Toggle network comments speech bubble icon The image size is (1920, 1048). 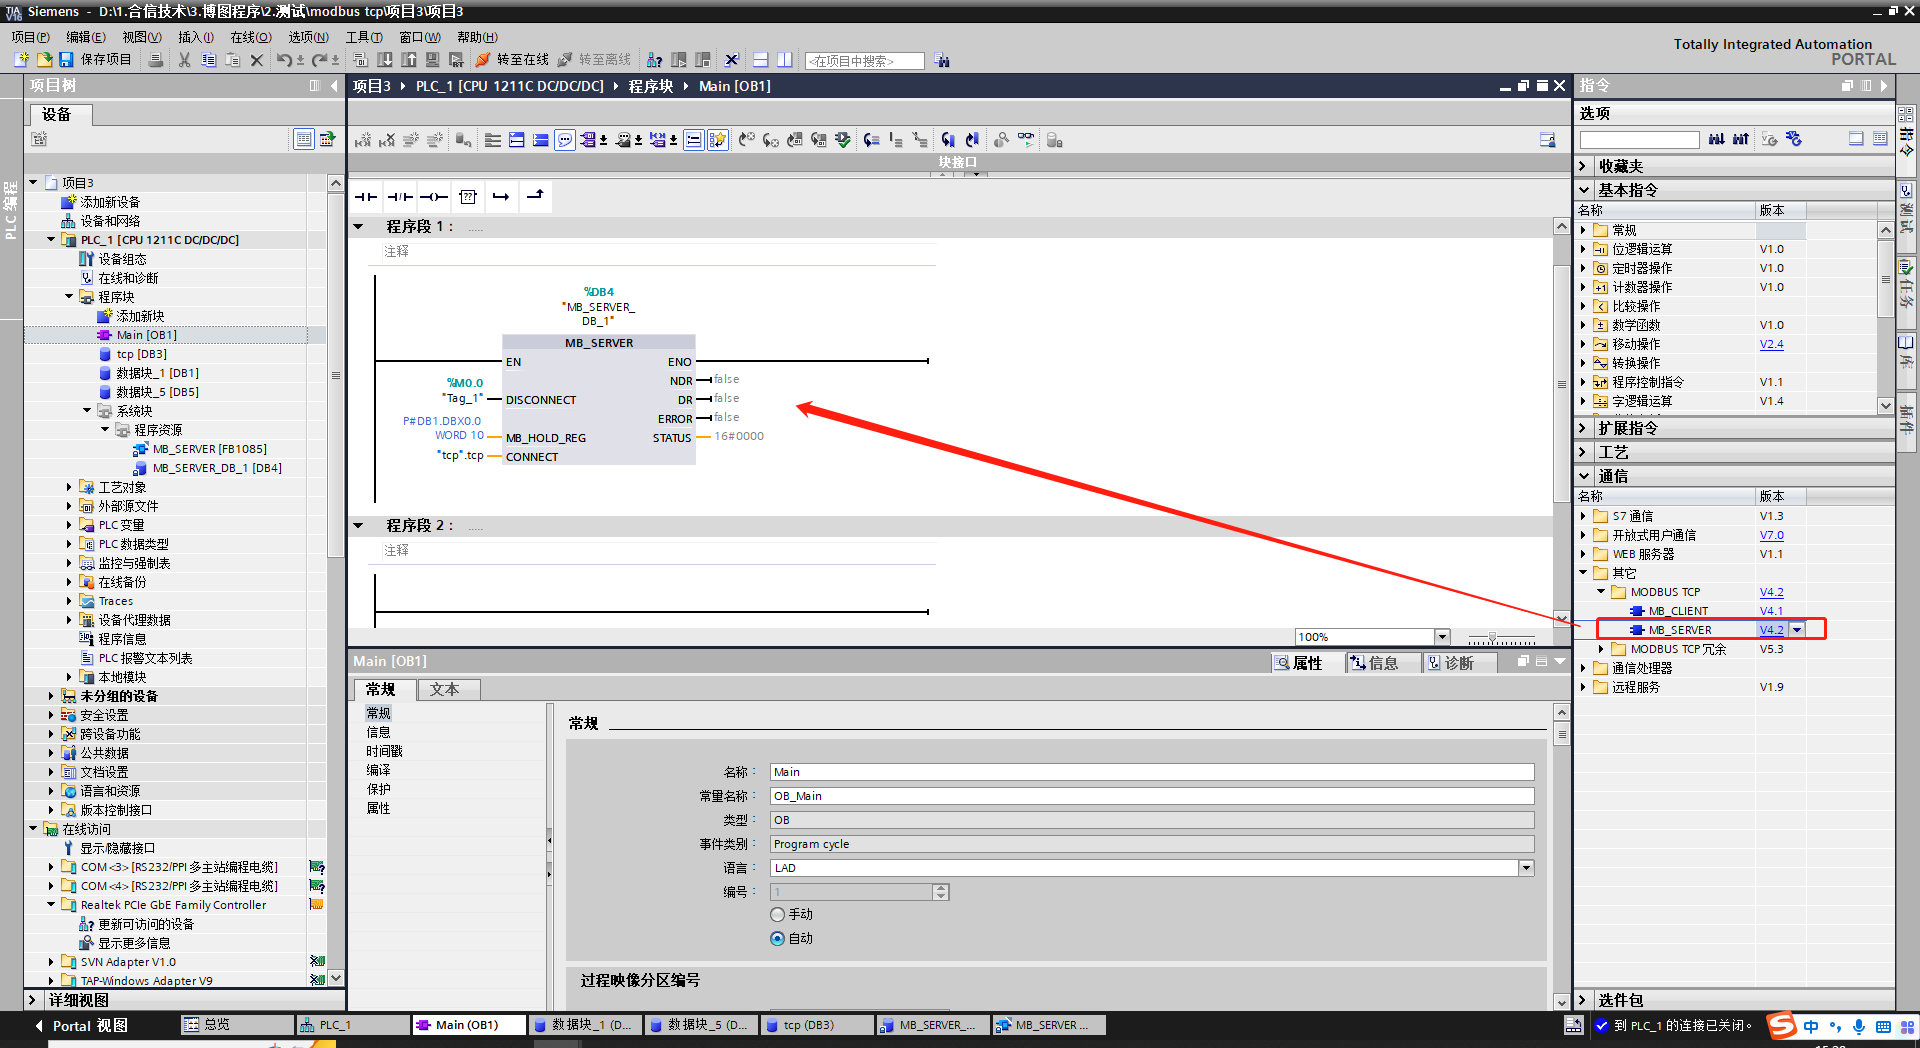tap(565, 140)
